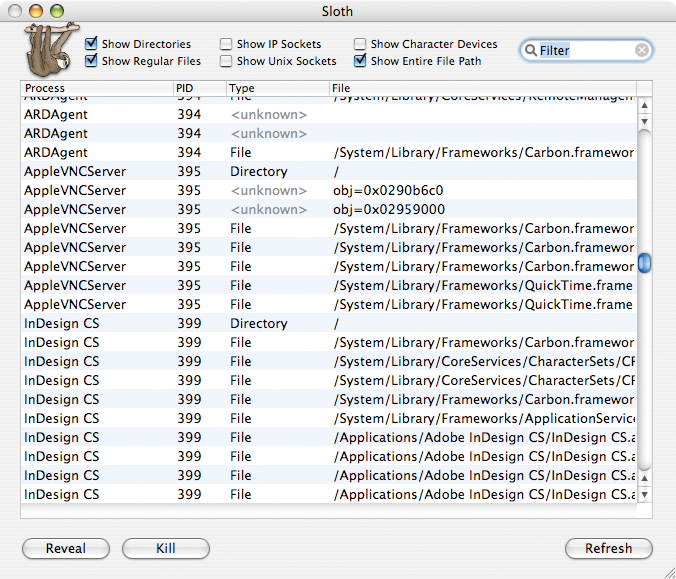Sort by the File column header
The width and height of the screenshot is (676, 579).
(483, 88)
